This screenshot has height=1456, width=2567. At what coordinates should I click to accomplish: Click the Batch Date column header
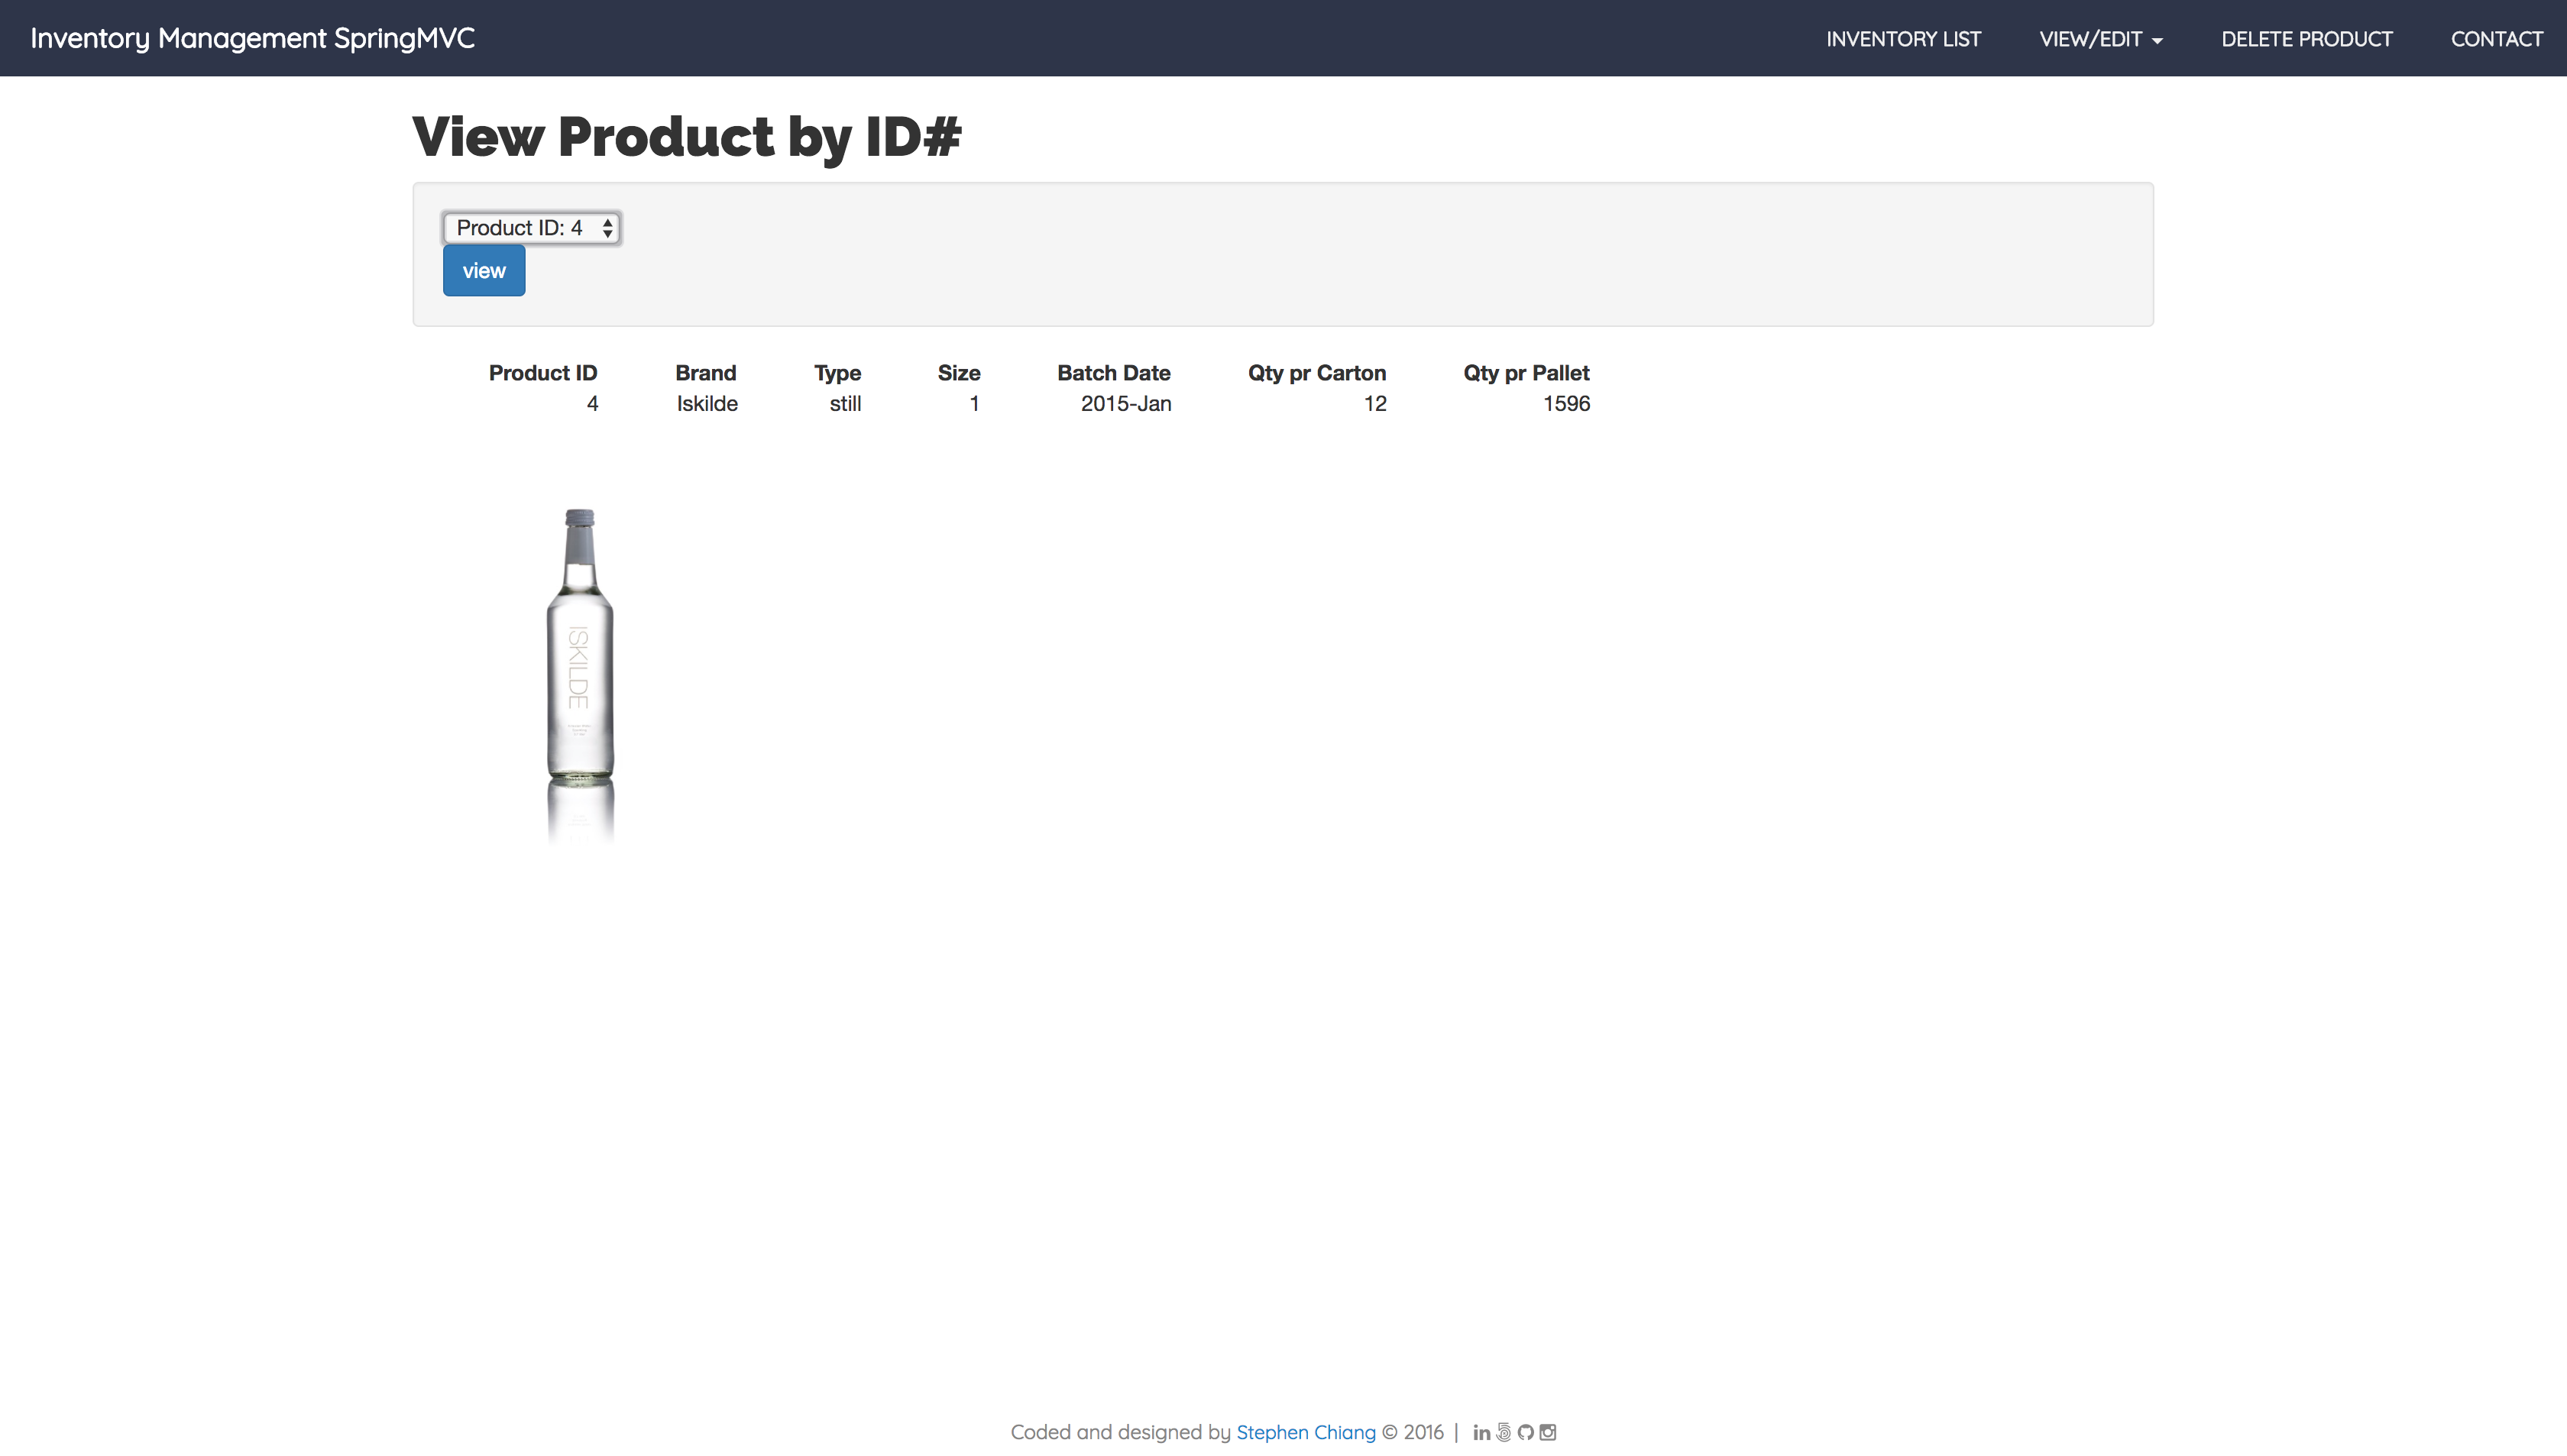pyautogui.click(x=1113, y=373)
